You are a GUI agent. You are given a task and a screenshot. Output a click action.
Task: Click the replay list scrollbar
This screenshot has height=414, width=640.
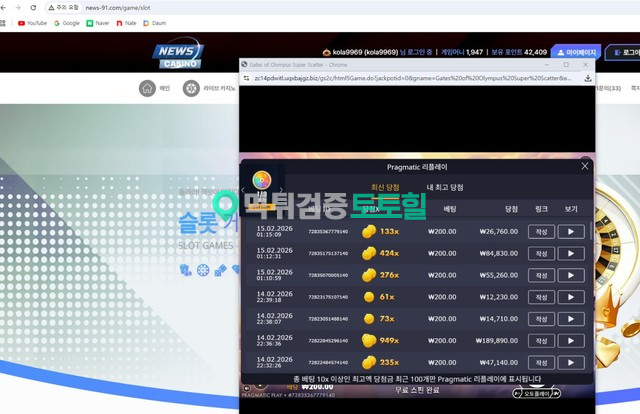tap(590, 290)
